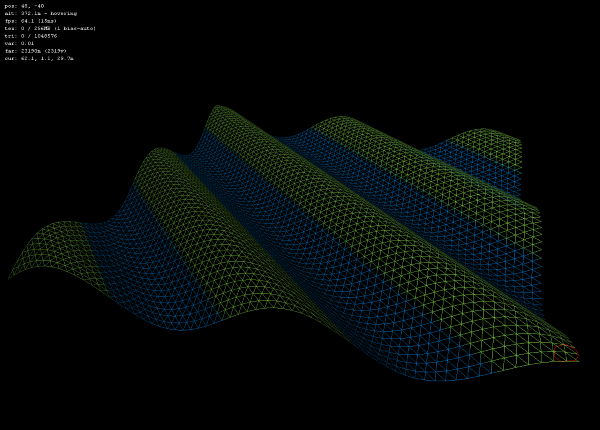Click the 'var' value readout line
The width and height of the screenshot is (600, 430).
pos(19,43)
